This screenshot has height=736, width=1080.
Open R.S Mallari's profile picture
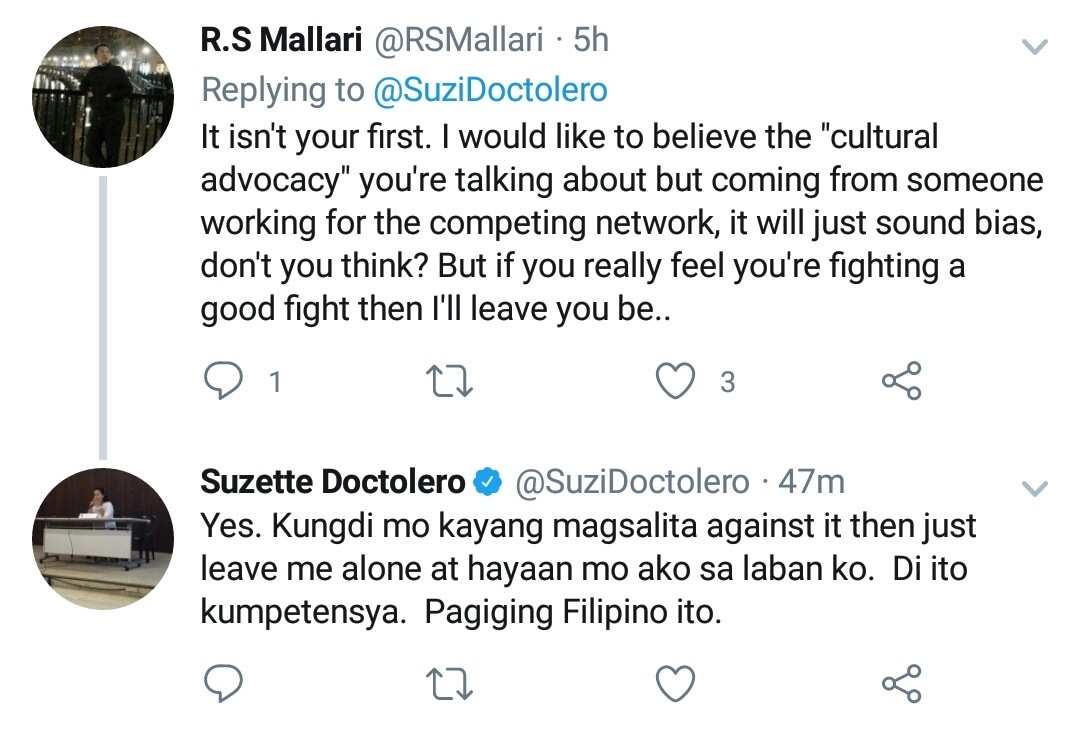tap(103, 96)
